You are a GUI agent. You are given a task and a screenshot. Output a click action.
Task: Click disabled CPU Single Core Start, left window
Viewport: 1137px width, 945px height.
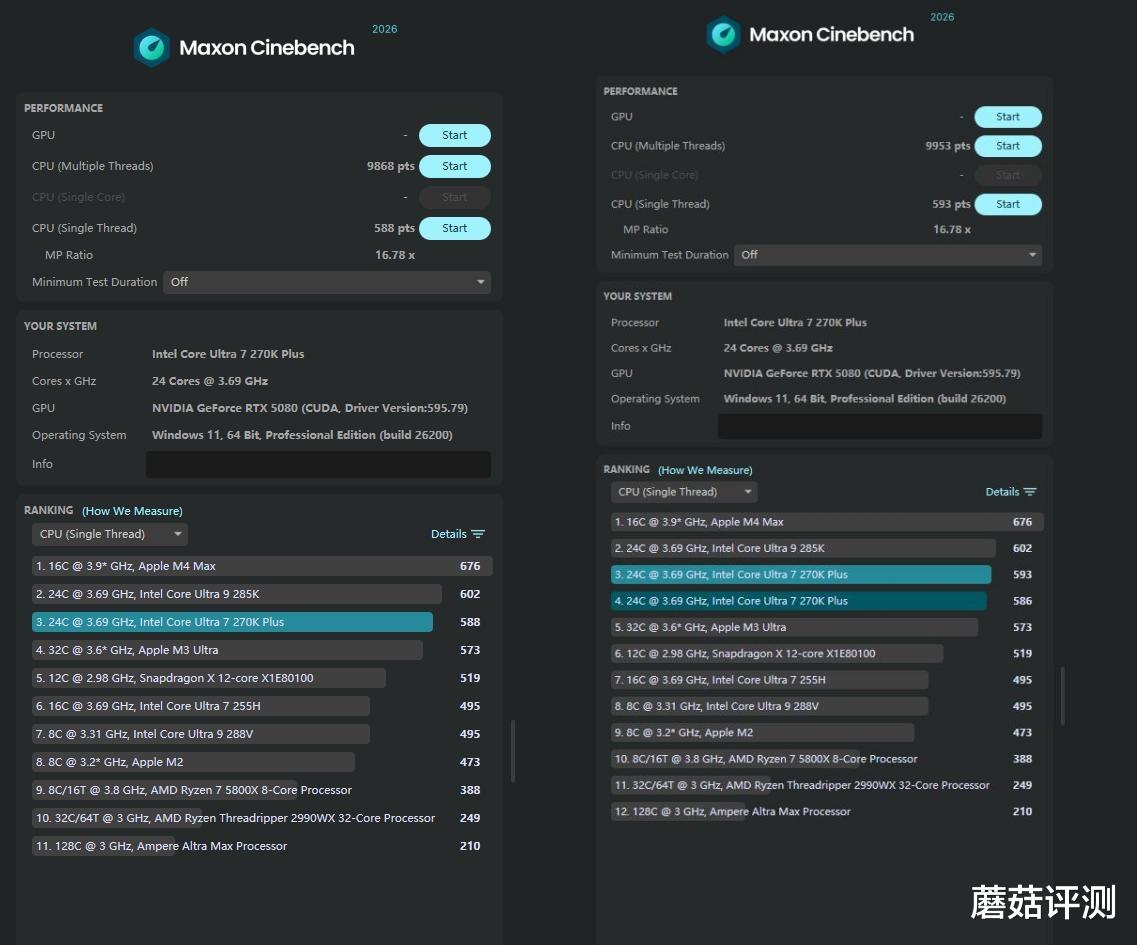pyautogui.click(x=455, y=197)
